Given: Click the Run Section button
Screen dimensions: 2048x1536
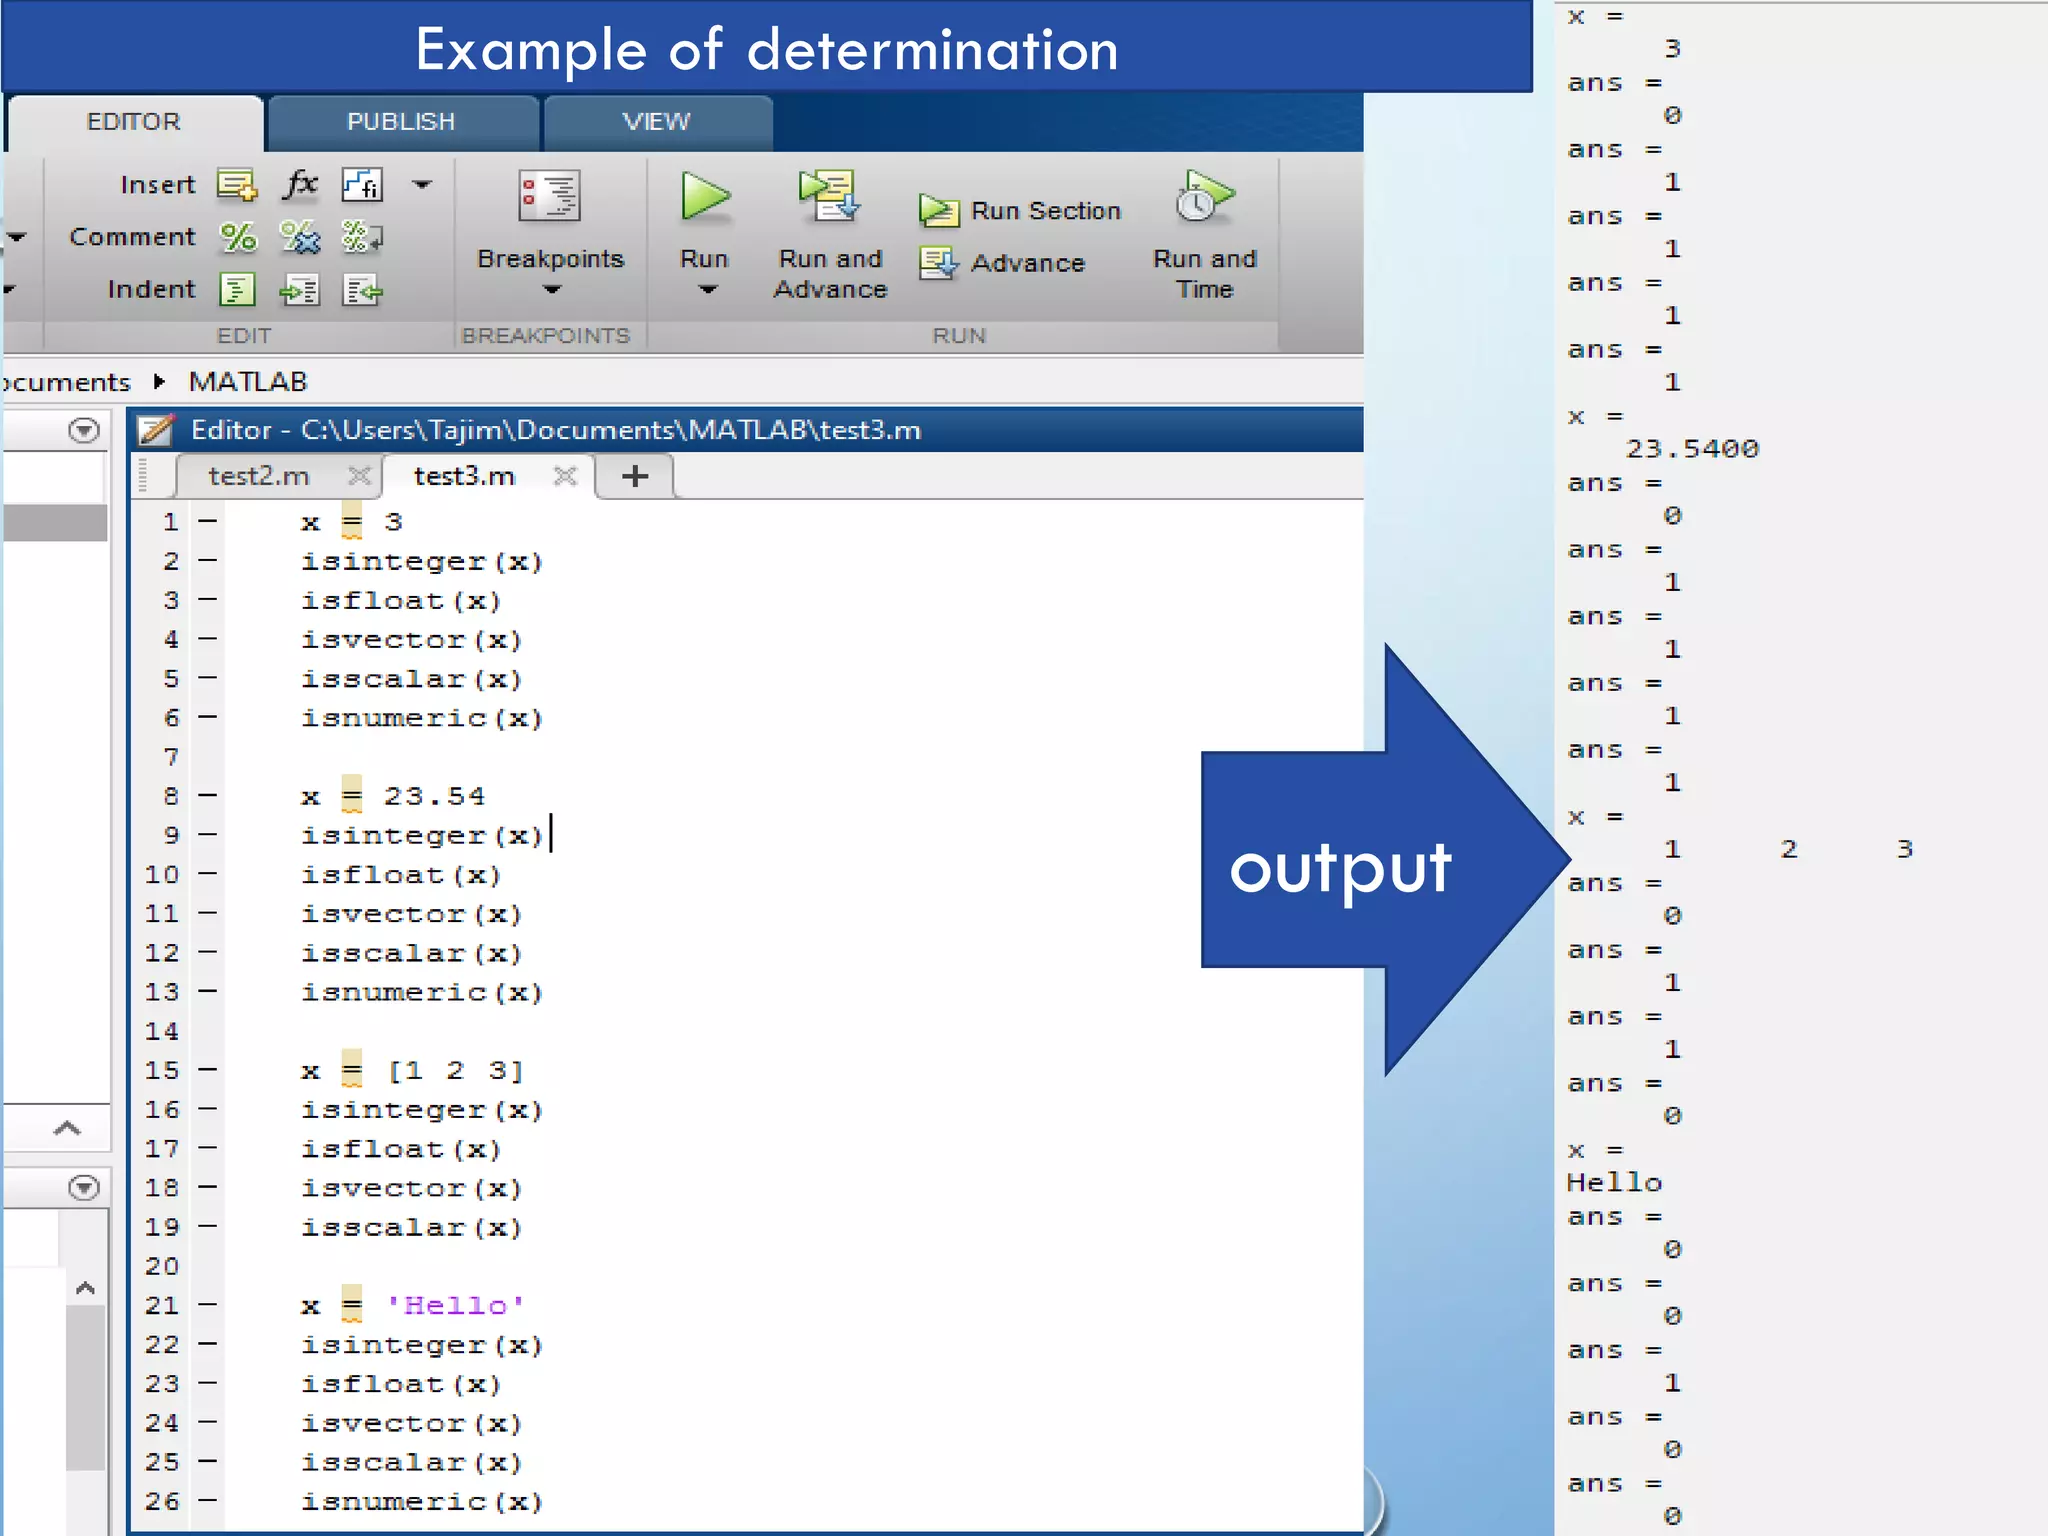Looking at the screenshot, I should click(x=1021, y=211).
